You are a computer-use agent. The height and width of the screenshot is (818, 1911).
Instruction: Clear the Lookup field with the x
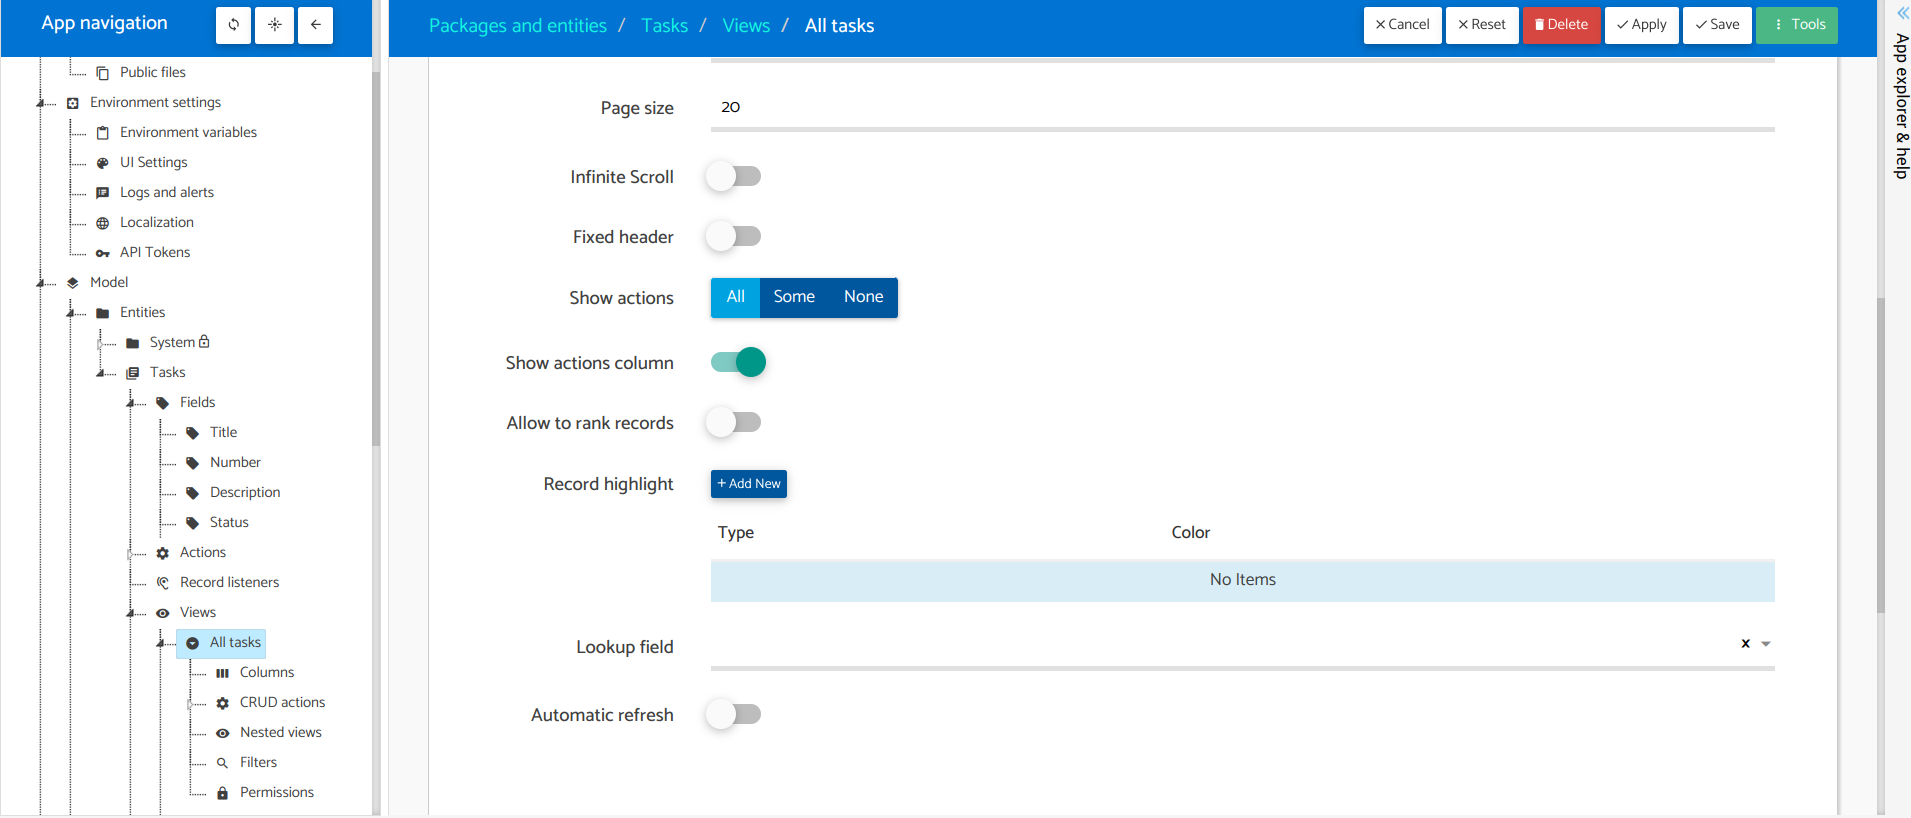[x=1745, y=644]
